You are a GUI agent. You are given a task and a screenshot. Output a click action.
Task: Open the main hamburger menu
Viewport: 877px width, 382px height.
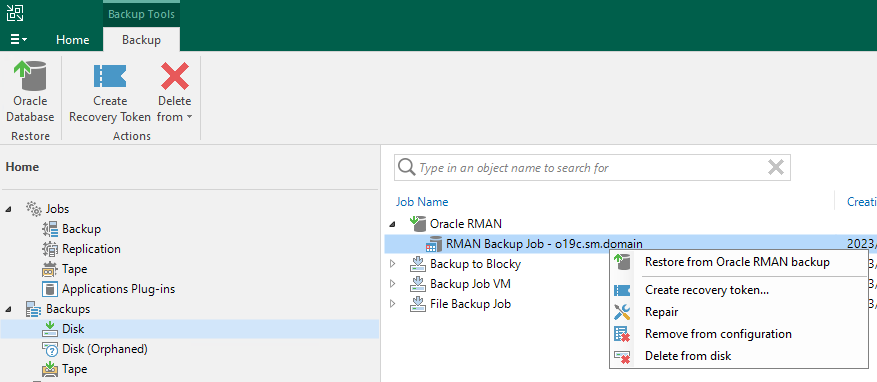18,39
